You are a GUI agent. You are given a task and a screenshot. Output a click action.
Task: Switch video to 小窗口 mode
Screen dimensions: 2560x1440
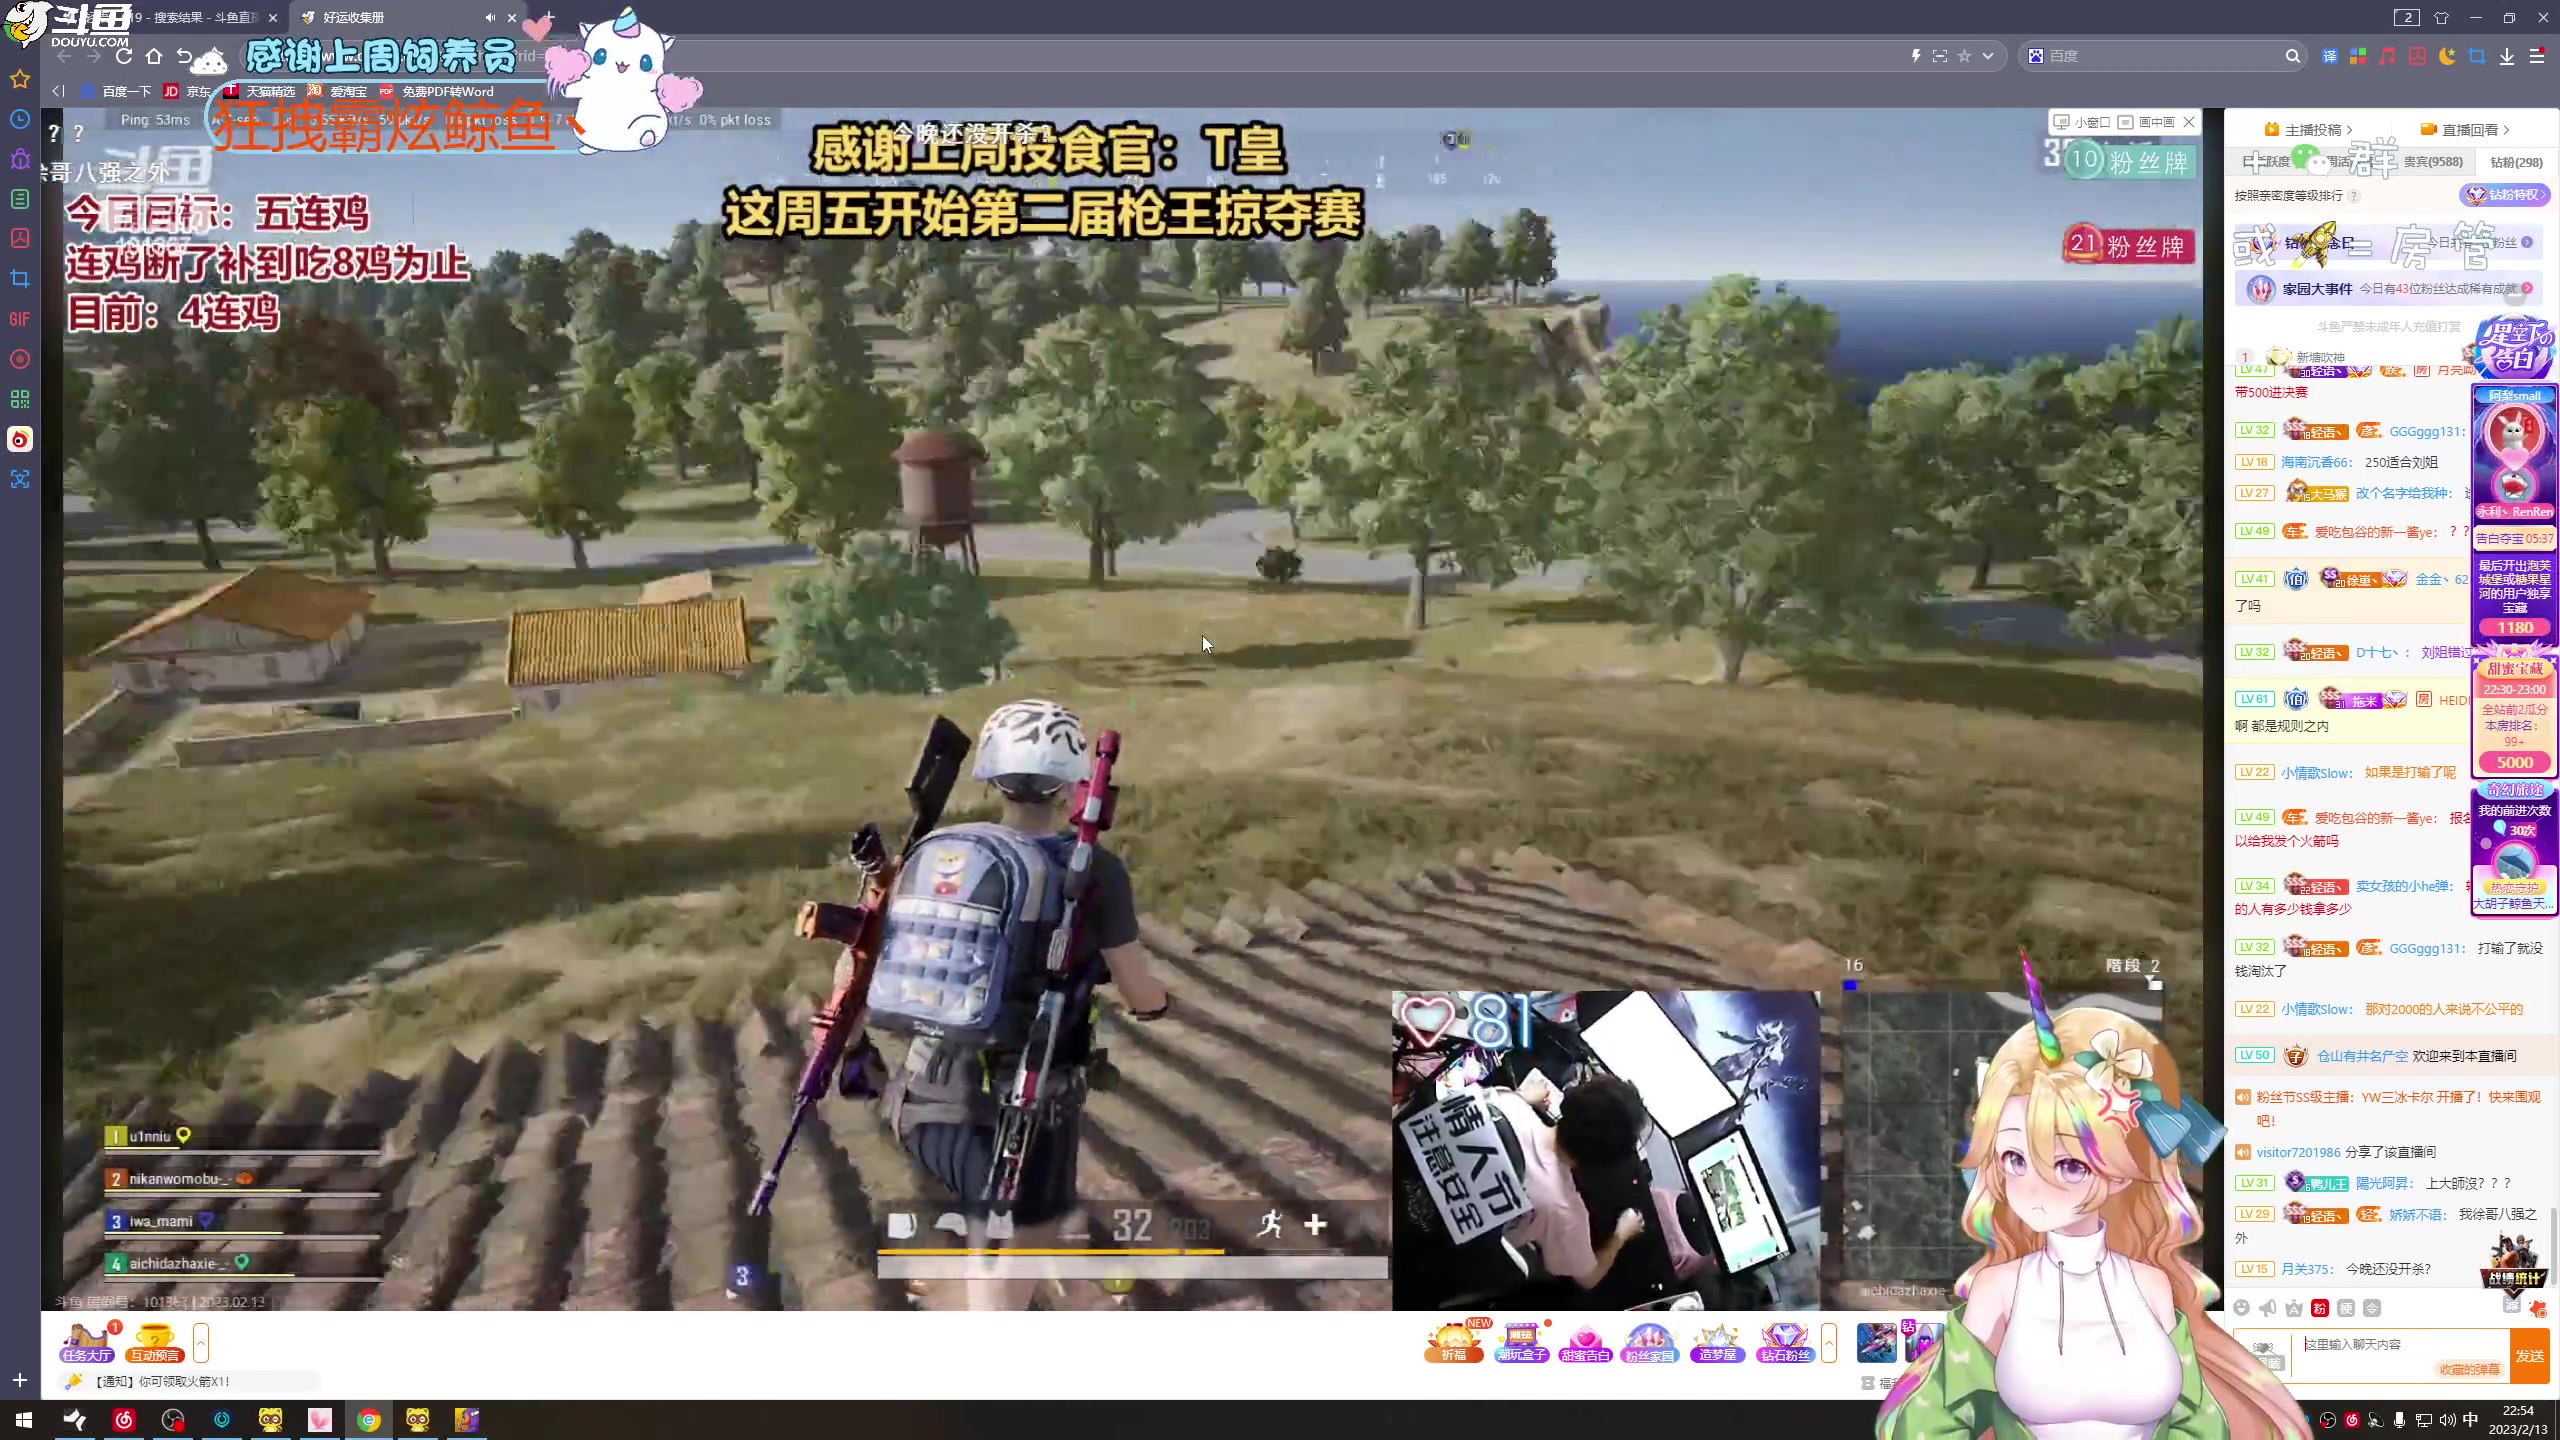tap(2084, 122)
